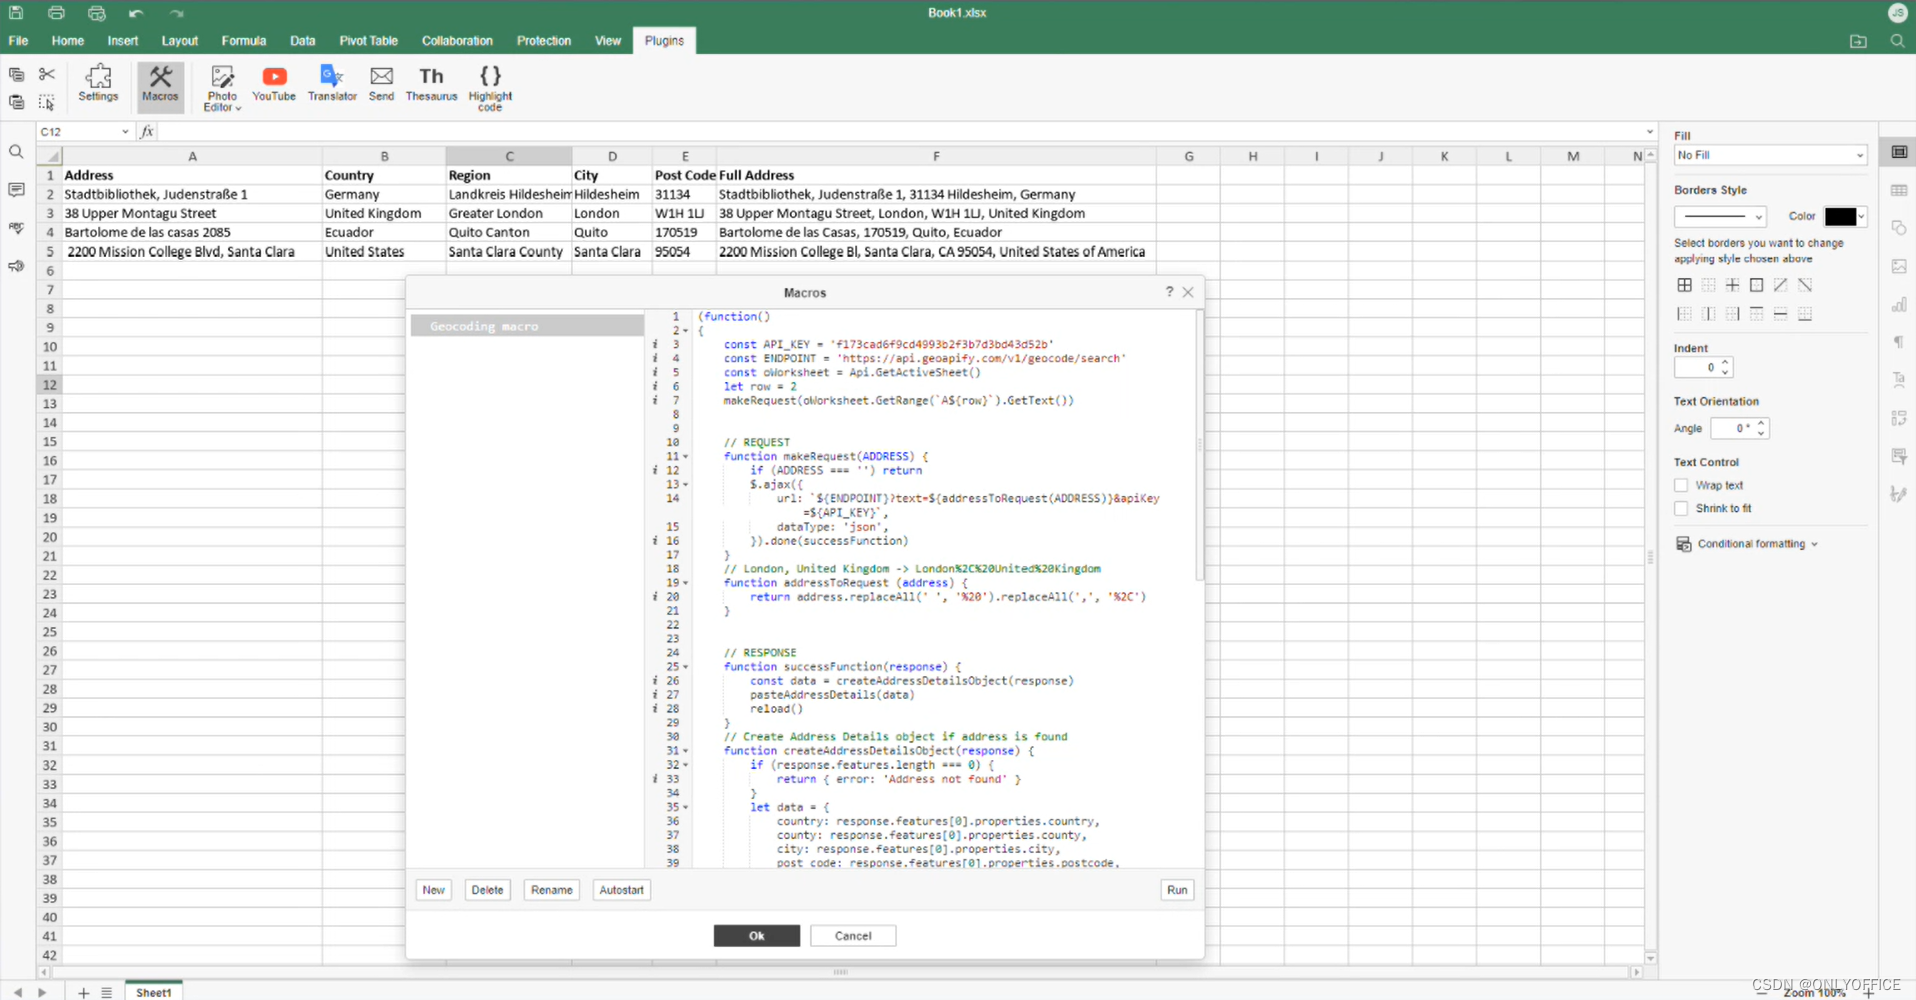The width and height of the screenshot is (1916, 1000).
Task: Click the Paste icon
Action: pos(16,102)
